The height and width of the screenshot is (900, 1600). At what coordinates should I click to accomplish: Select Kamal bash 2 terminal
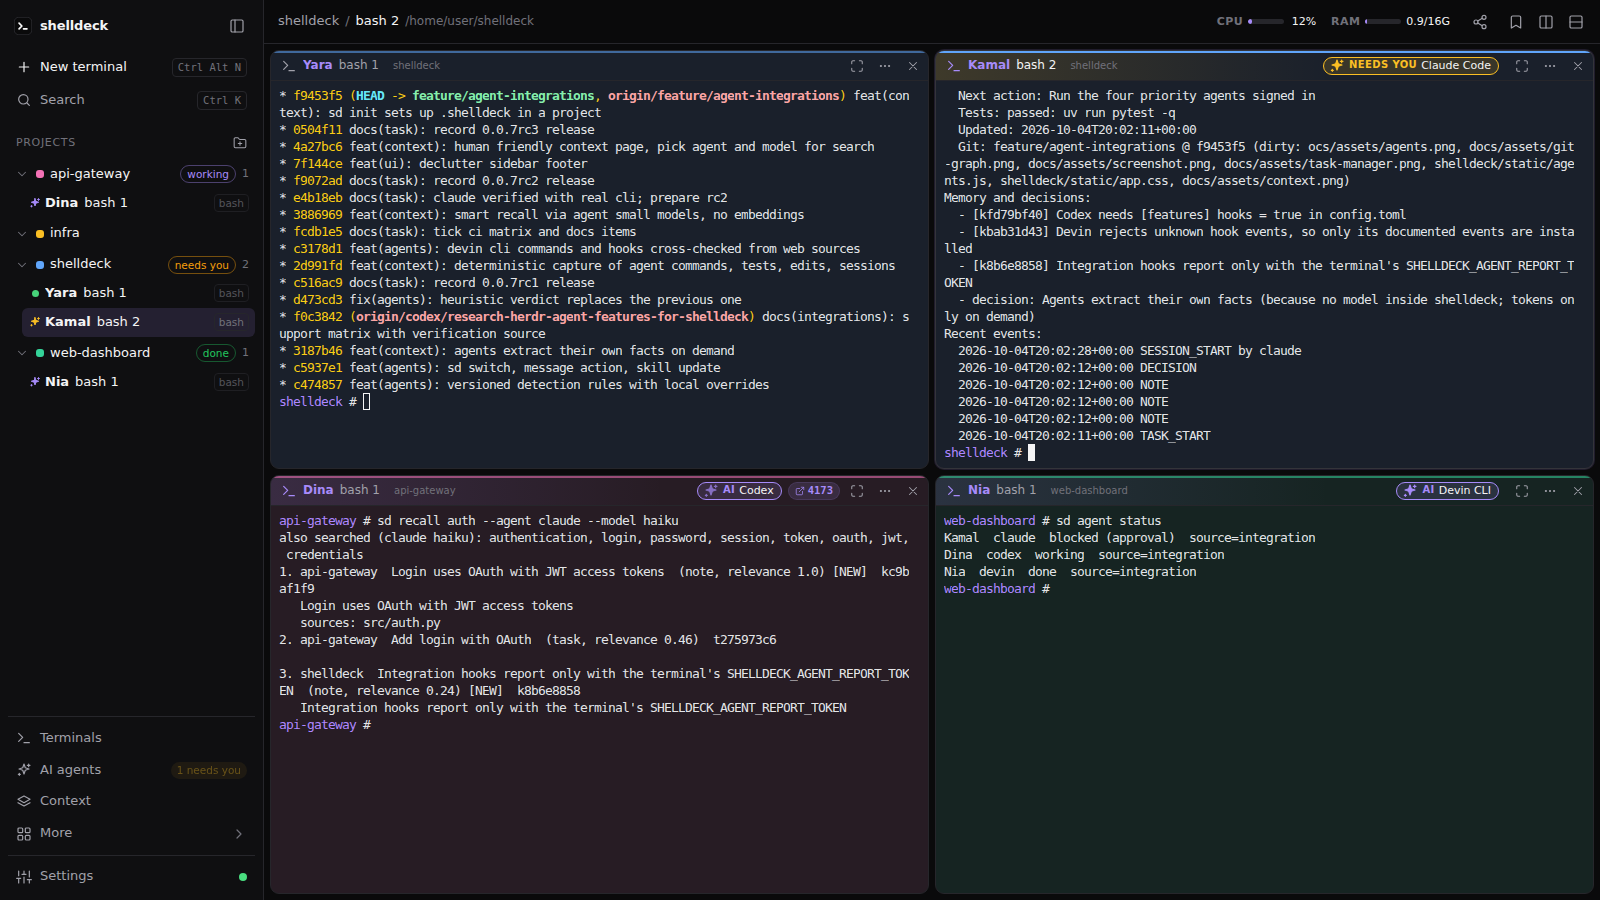point(138,322)
